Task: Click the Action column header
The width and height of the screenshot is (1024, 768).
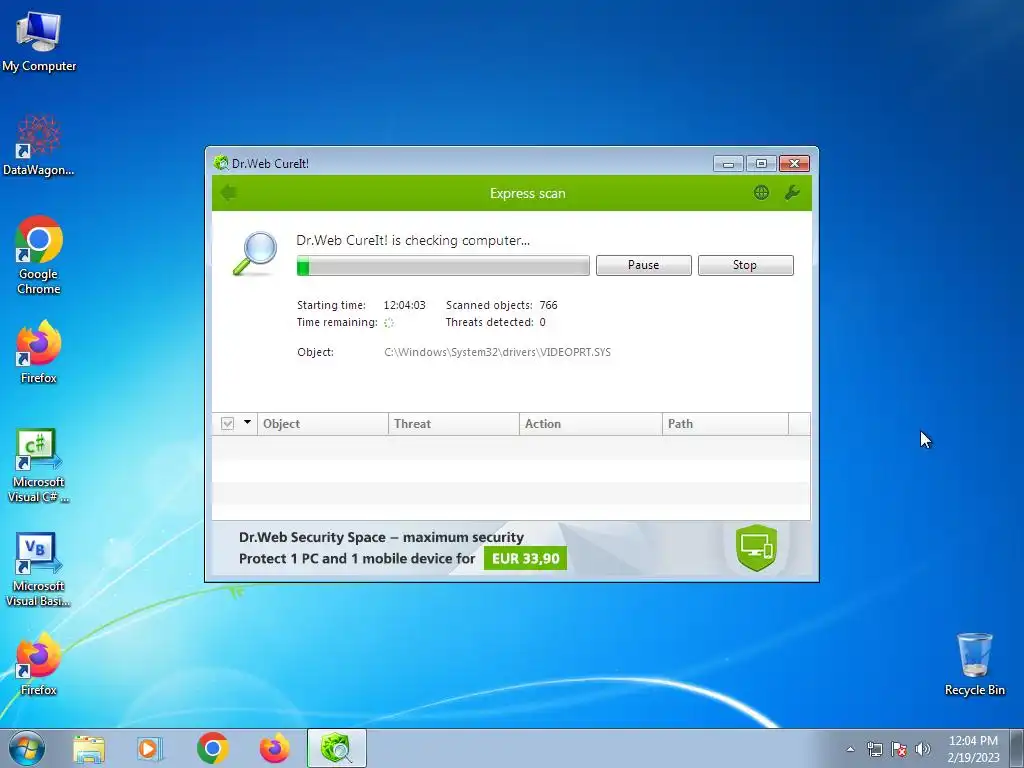Action: point(591,424)
